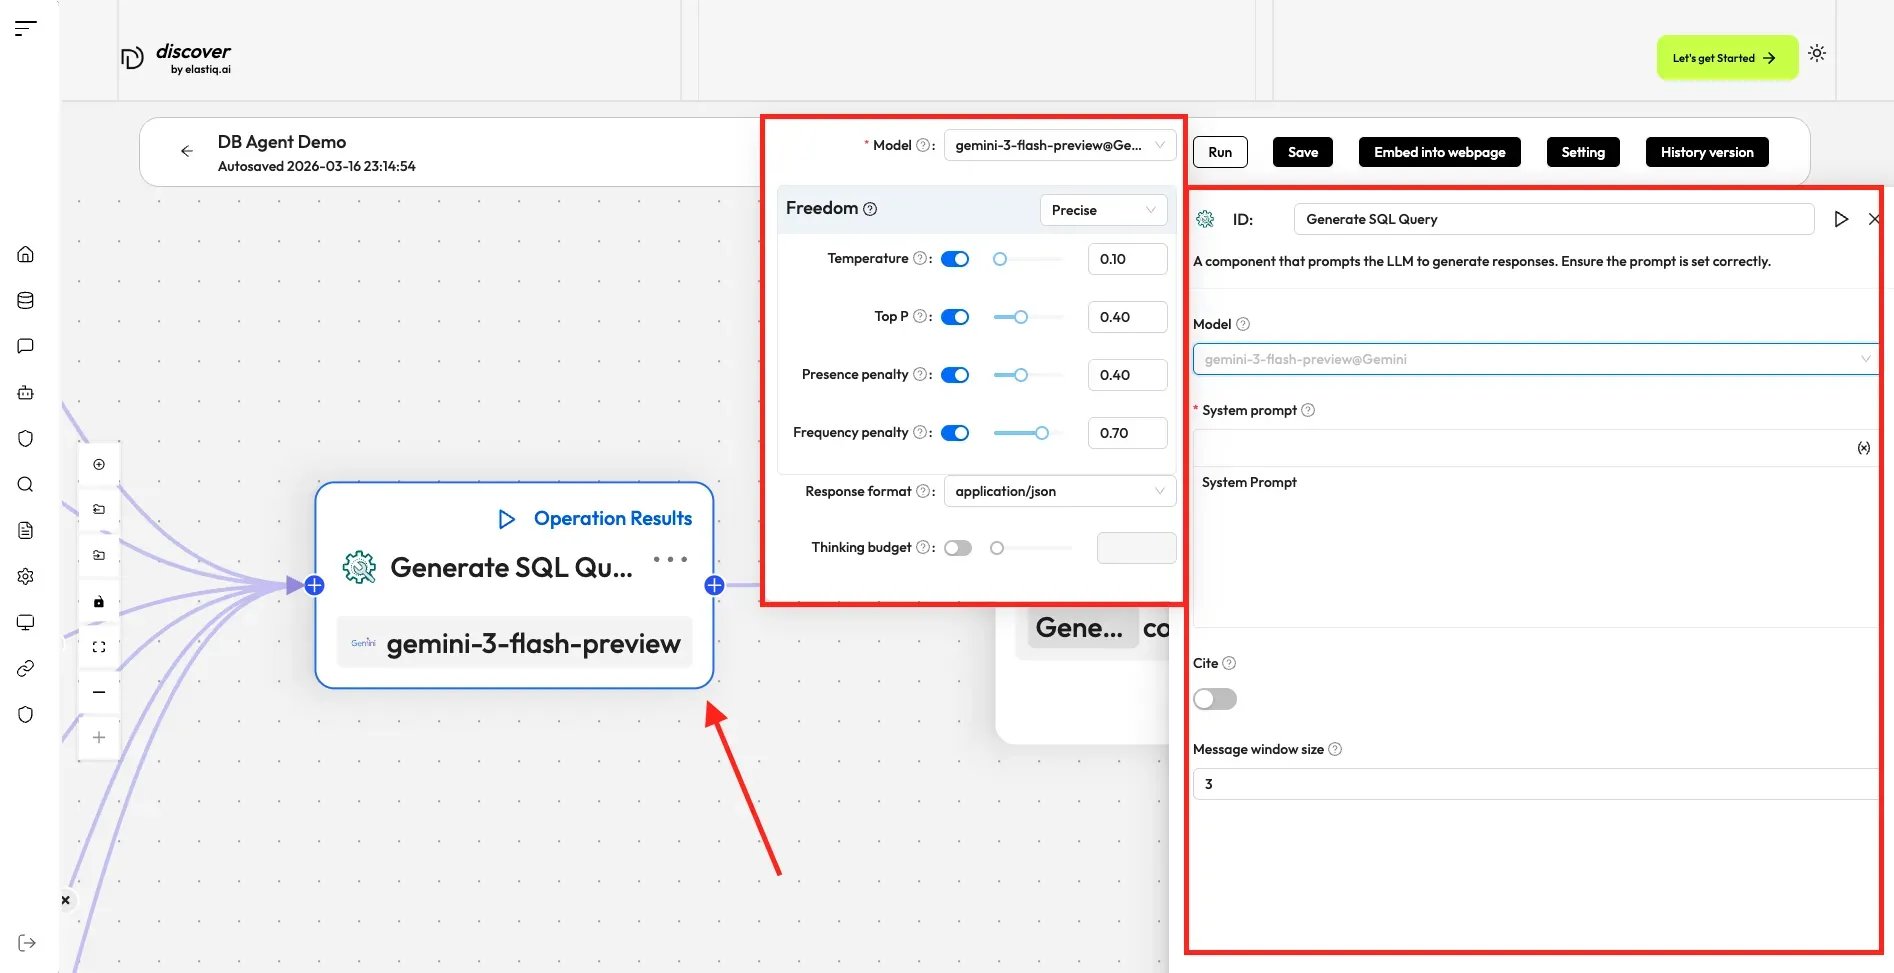
Task: Open the Freedom Precise dropdown
Action: click(1103, 210)
